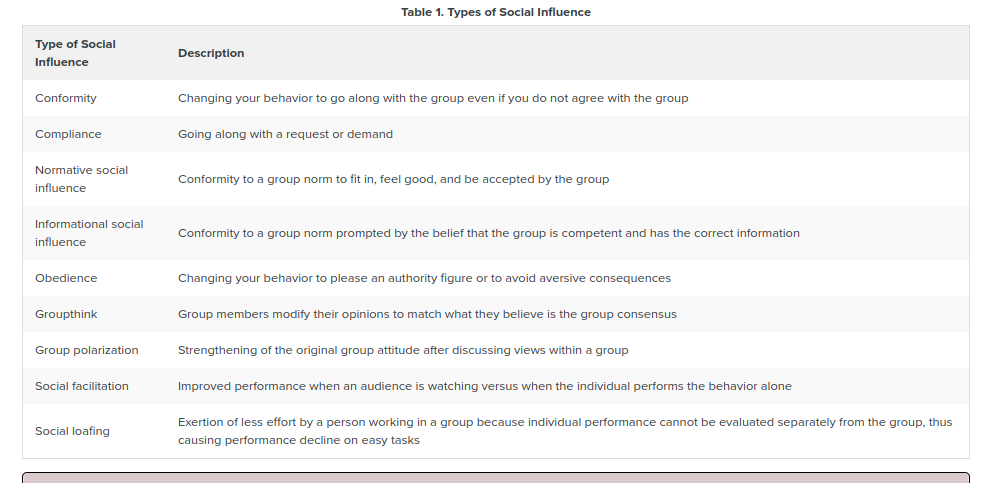Select the 'Obedience' row label

[66, 278]
